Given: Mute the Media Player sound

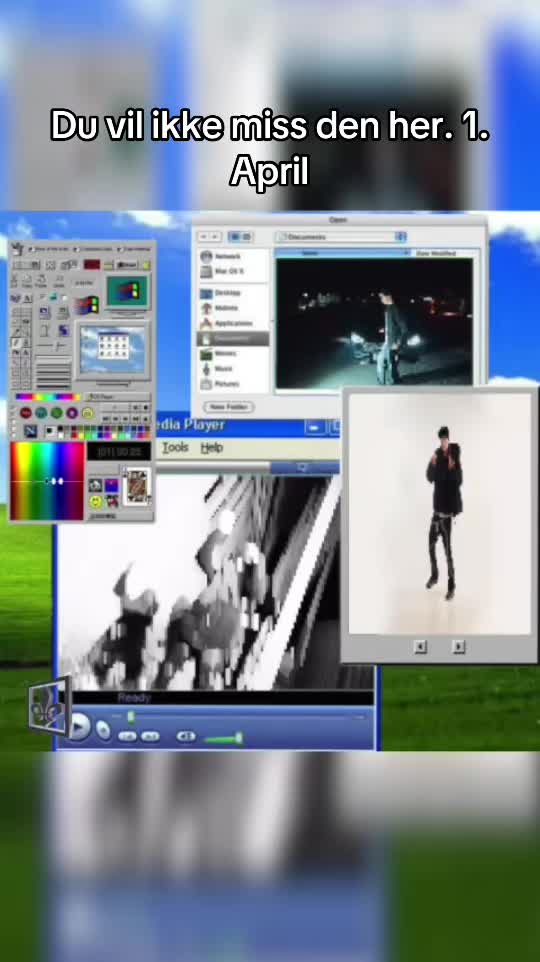Looking at the screenshot, I should pyautogui.click(x=186, y=736).
